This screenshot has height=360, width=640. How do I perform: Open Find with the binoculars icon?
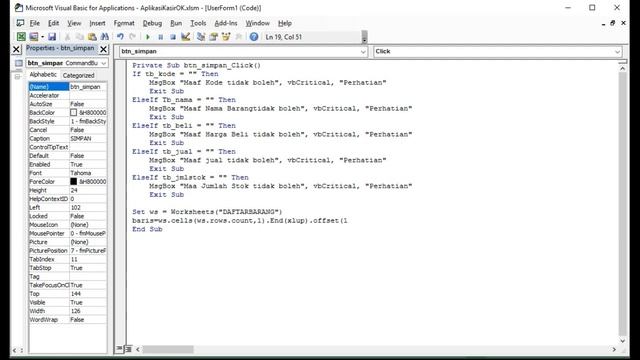coord(104,37)
